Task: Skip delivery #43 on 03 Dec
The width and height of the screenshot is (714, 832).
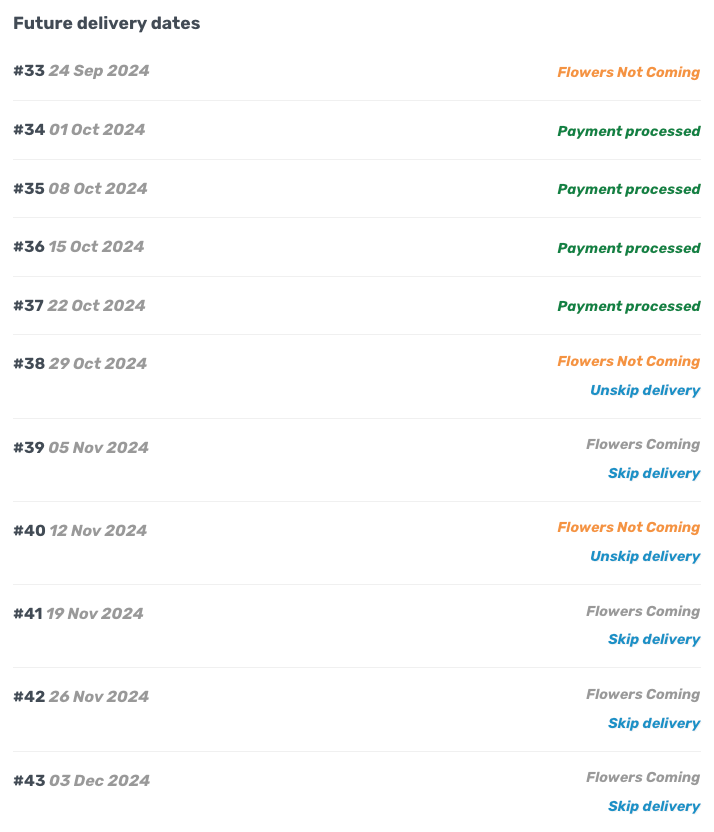Action: 654,806
